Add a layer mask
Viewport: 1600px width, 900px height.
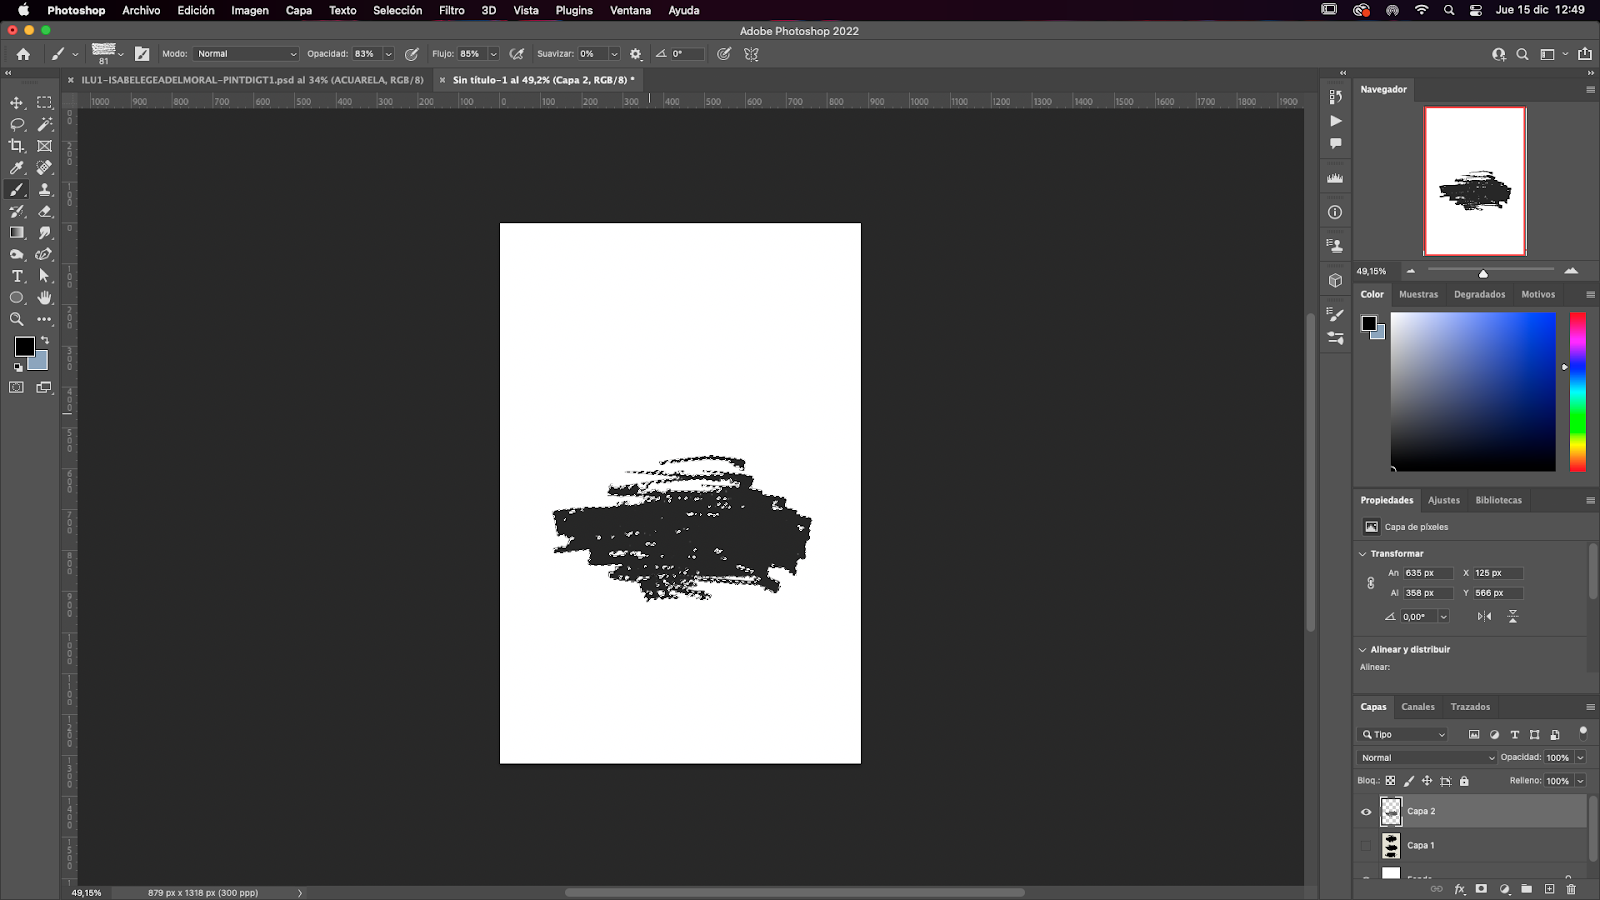pyautogui.click(x=1481, y=889)
